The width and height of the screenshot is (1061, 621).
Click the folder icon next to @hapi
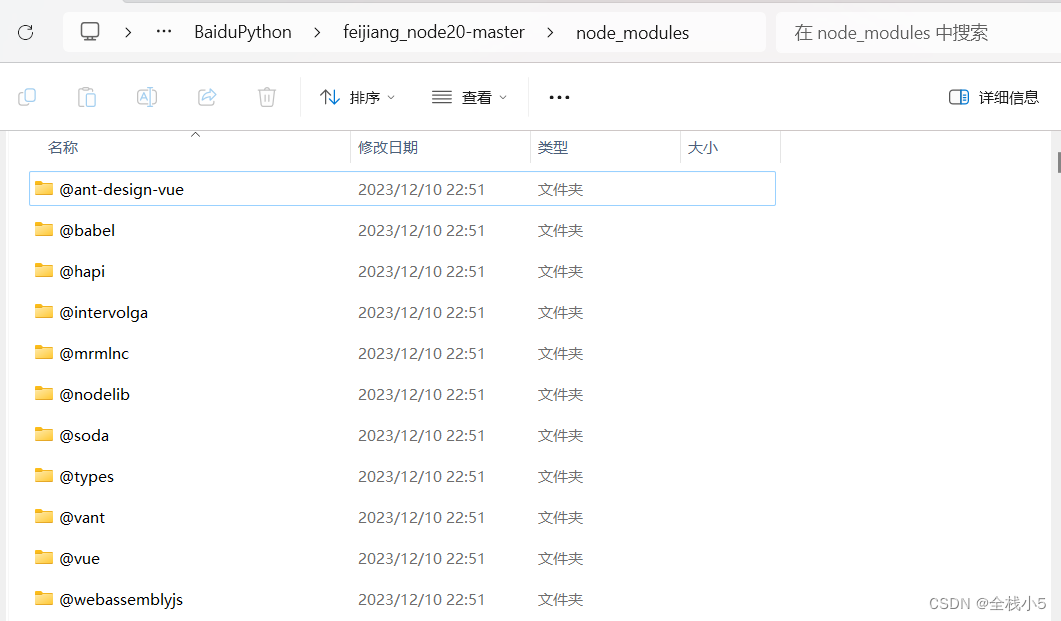(44, 271)
